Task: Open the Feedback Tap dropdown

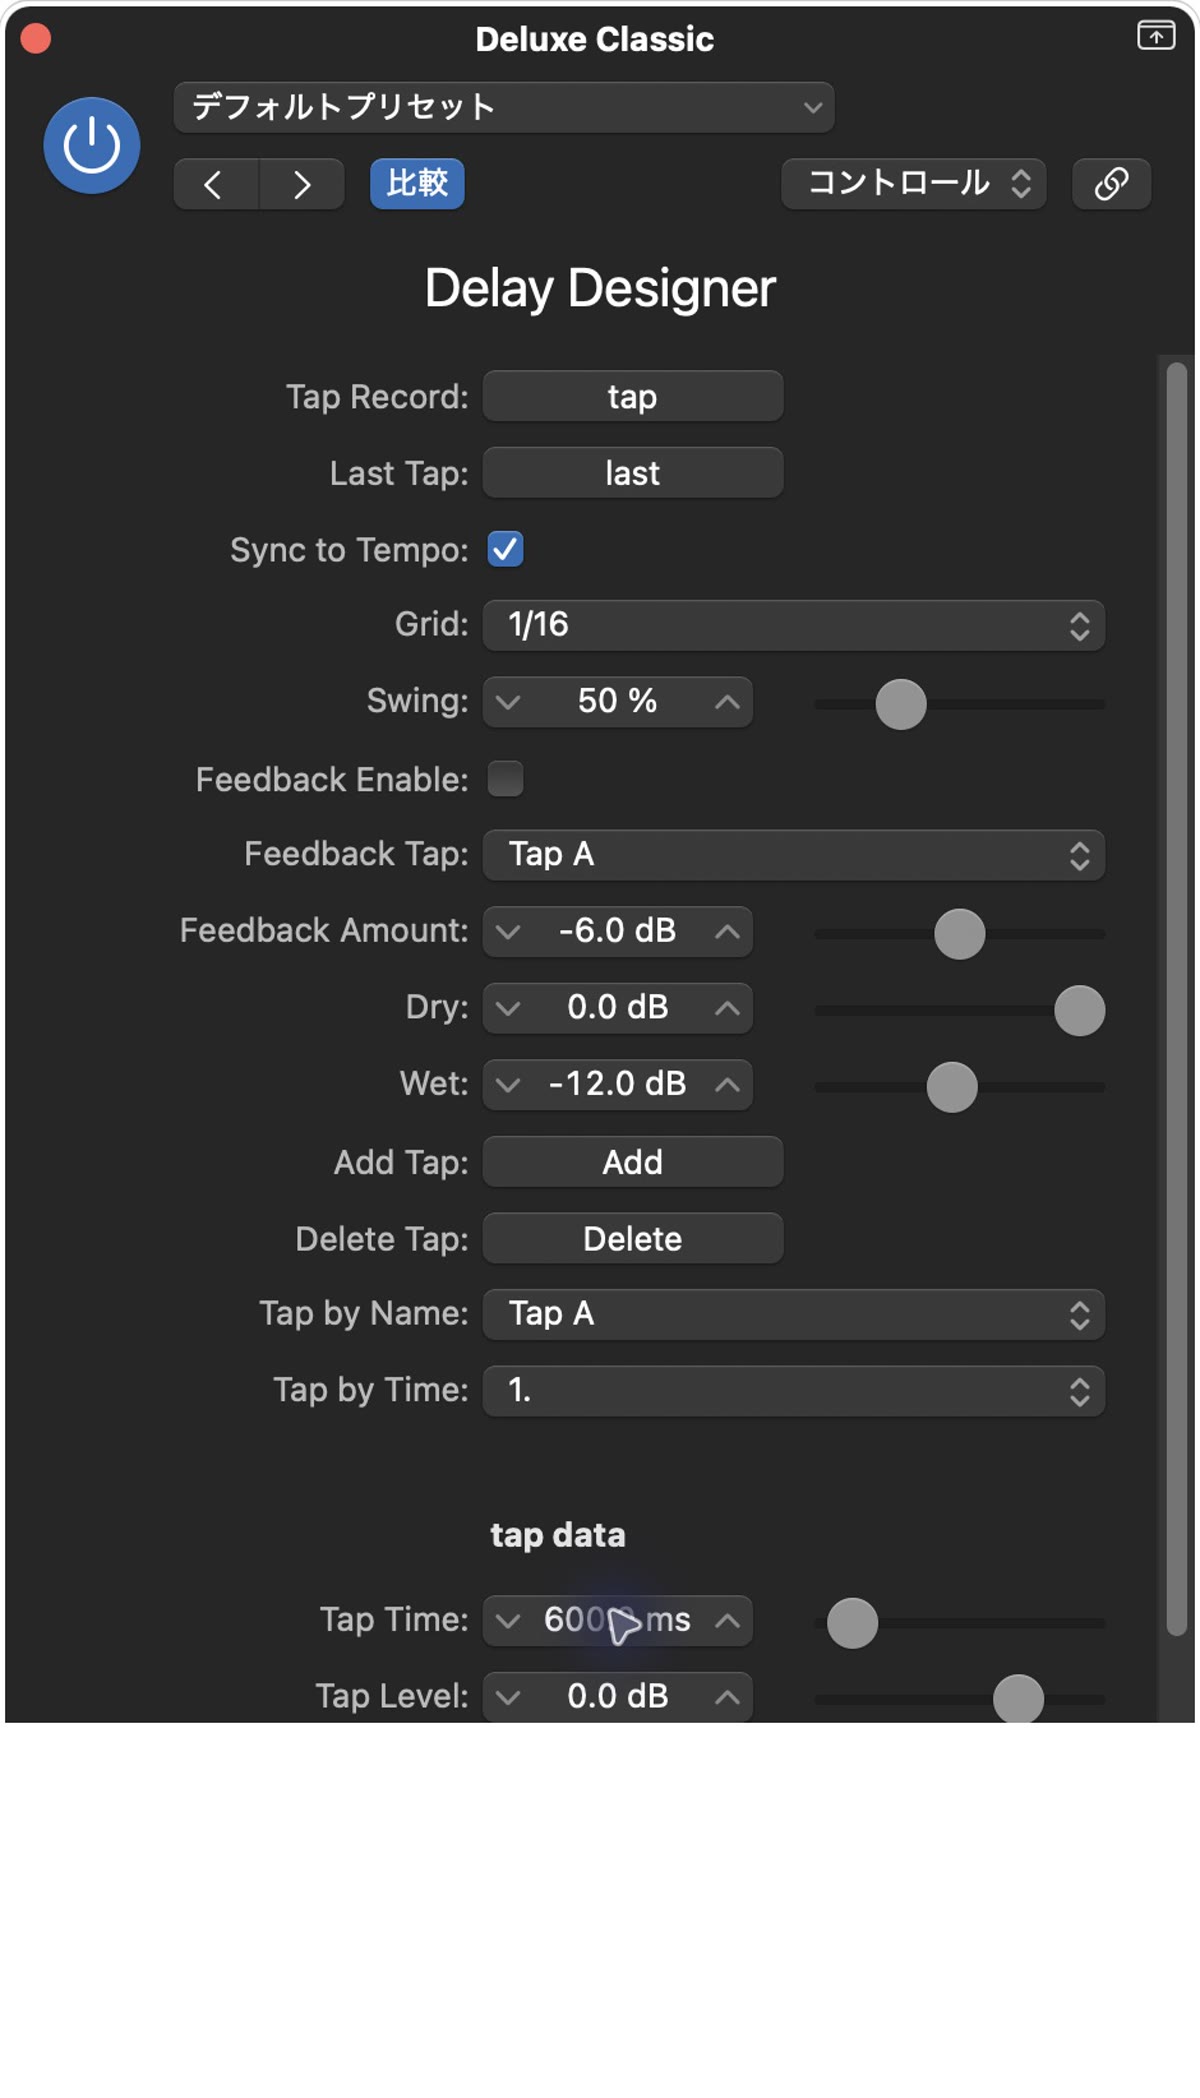Action: (794, 855)
